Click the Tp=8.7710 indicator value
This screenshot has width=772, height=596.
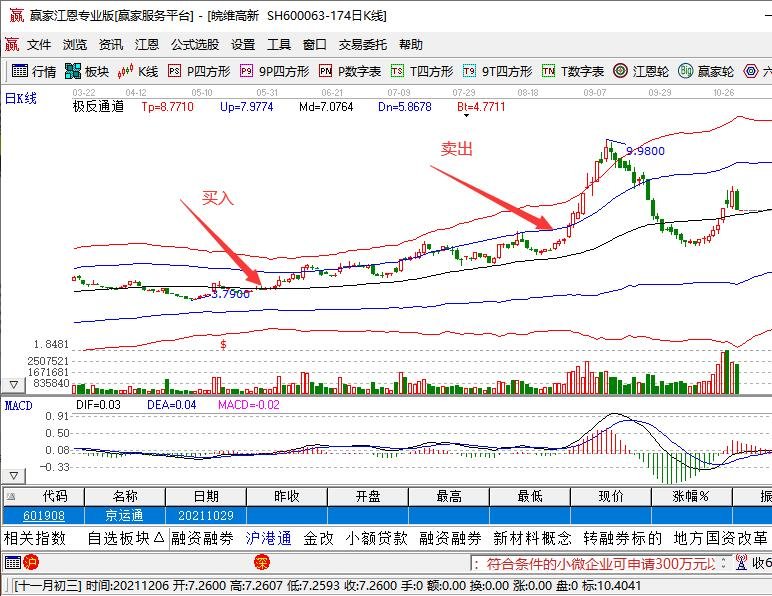(x=167, y=107)
